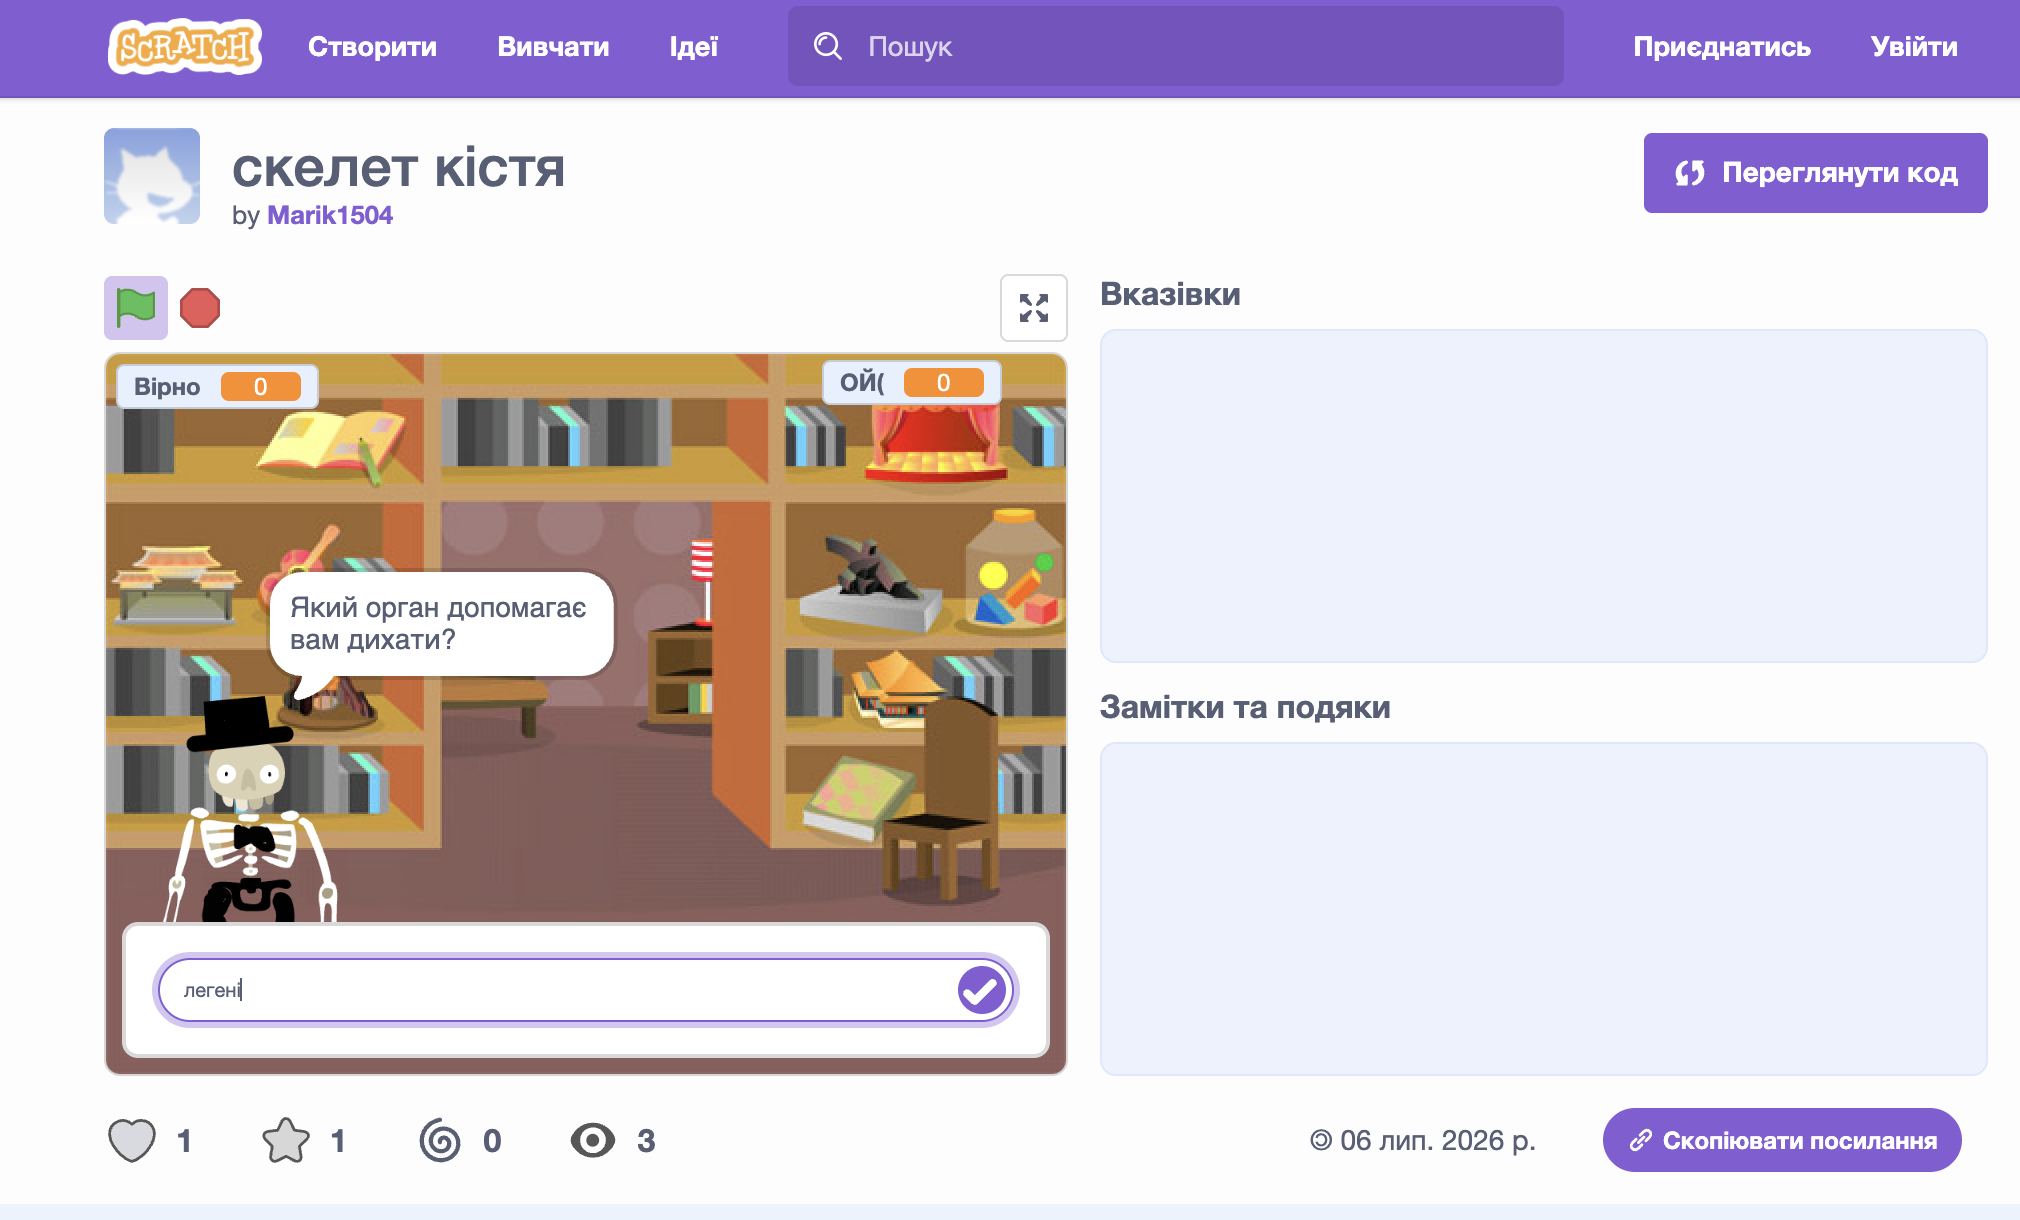The height and width of the screenshot is (1220, 2020).
Task: Open the Вивчати menu item
Action: (x=553, y=47)
